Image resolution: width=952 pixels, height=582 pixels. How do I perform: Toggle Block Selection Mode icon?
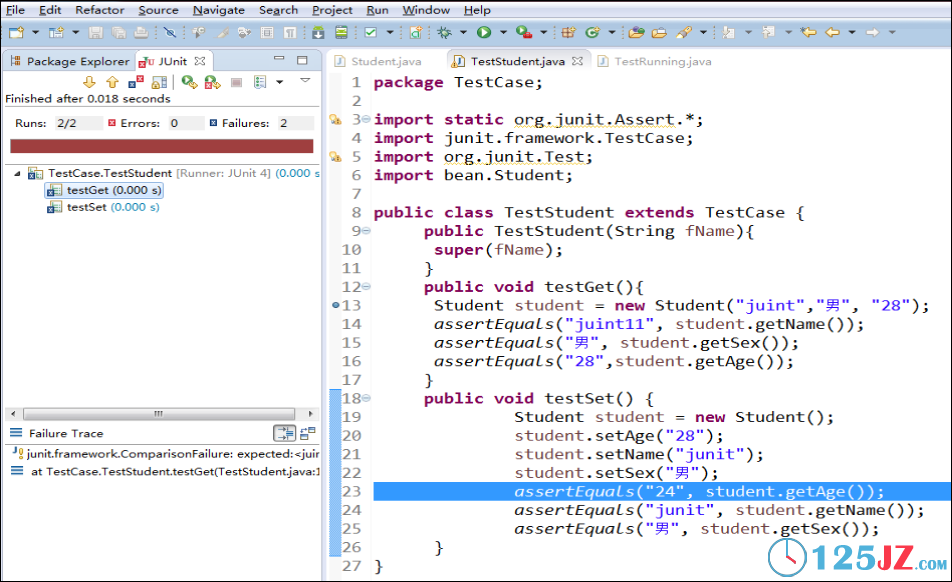pos(267,32)
